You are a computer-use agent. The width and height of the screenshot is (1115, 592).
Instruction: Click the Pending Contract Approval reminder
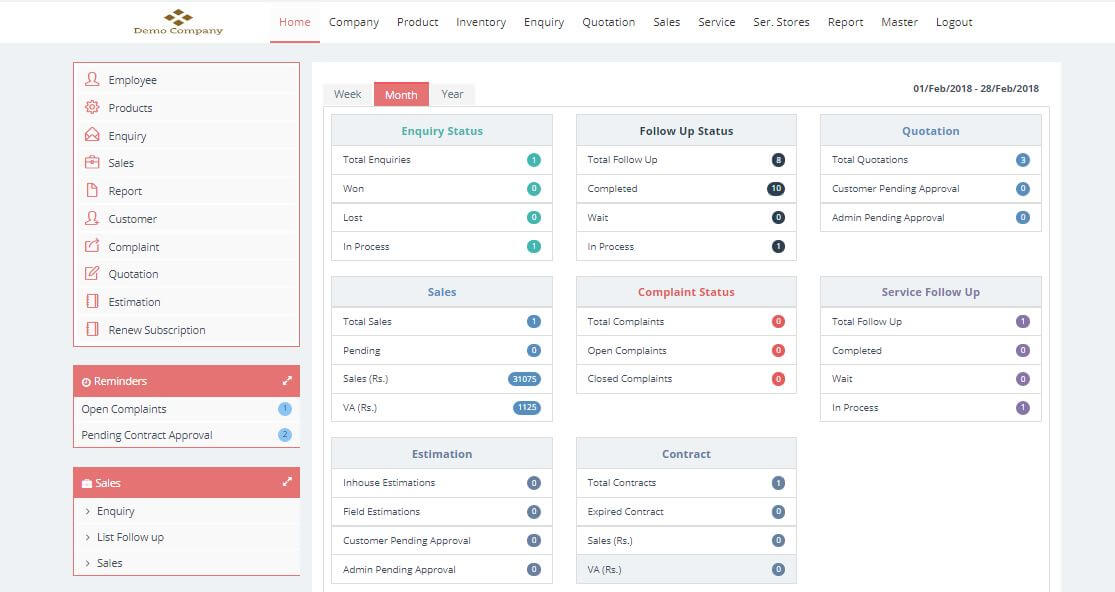point(146,435)
